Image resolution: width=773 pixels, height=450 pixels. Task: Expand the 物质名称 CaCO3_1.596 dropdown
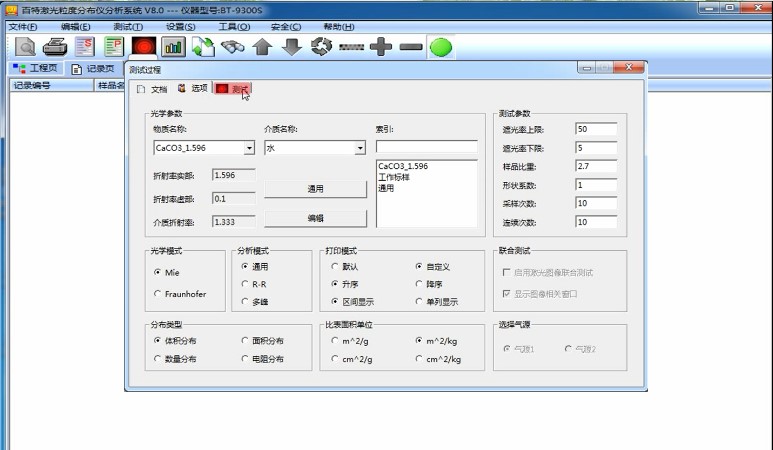(x=249, y=148)
